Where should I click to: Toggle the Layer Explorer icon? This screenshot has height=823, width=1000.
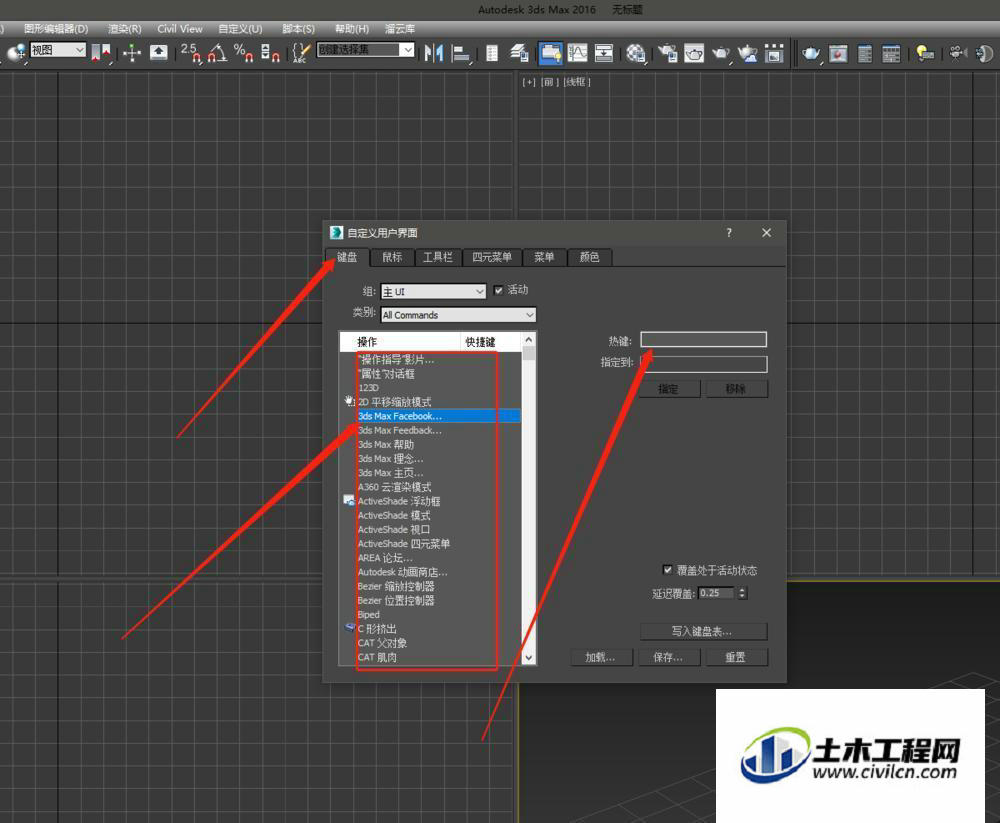tap(520, 53)
